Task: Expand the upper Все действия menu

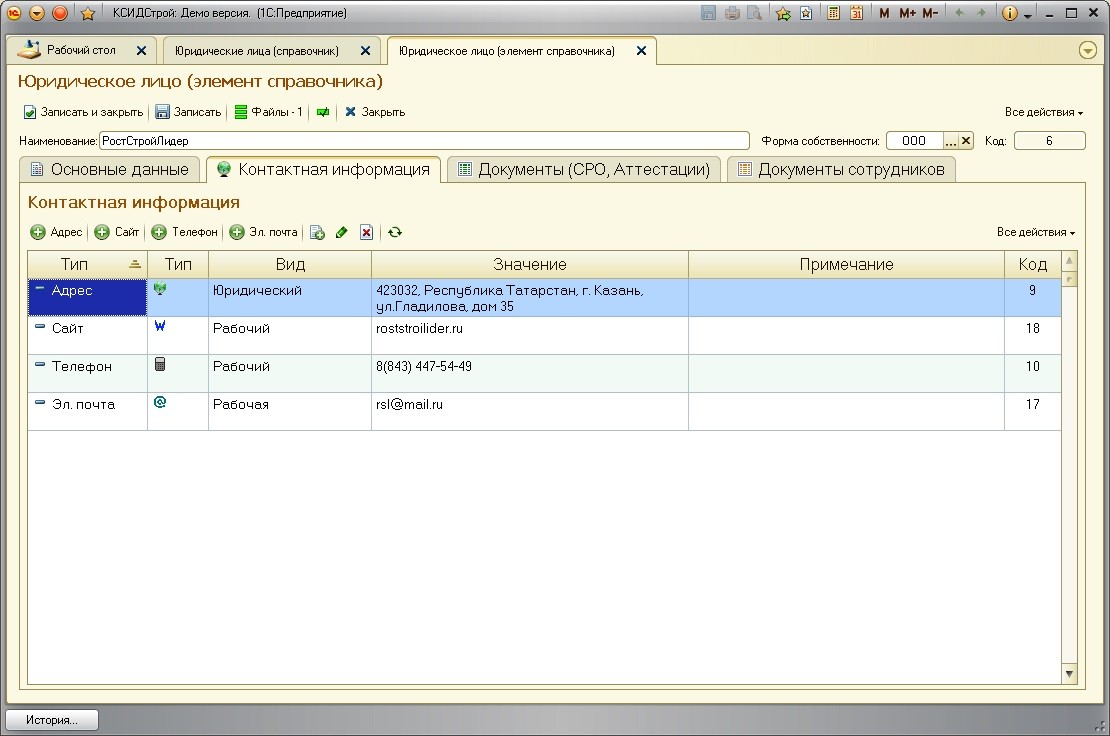Action: point(1043,112)
